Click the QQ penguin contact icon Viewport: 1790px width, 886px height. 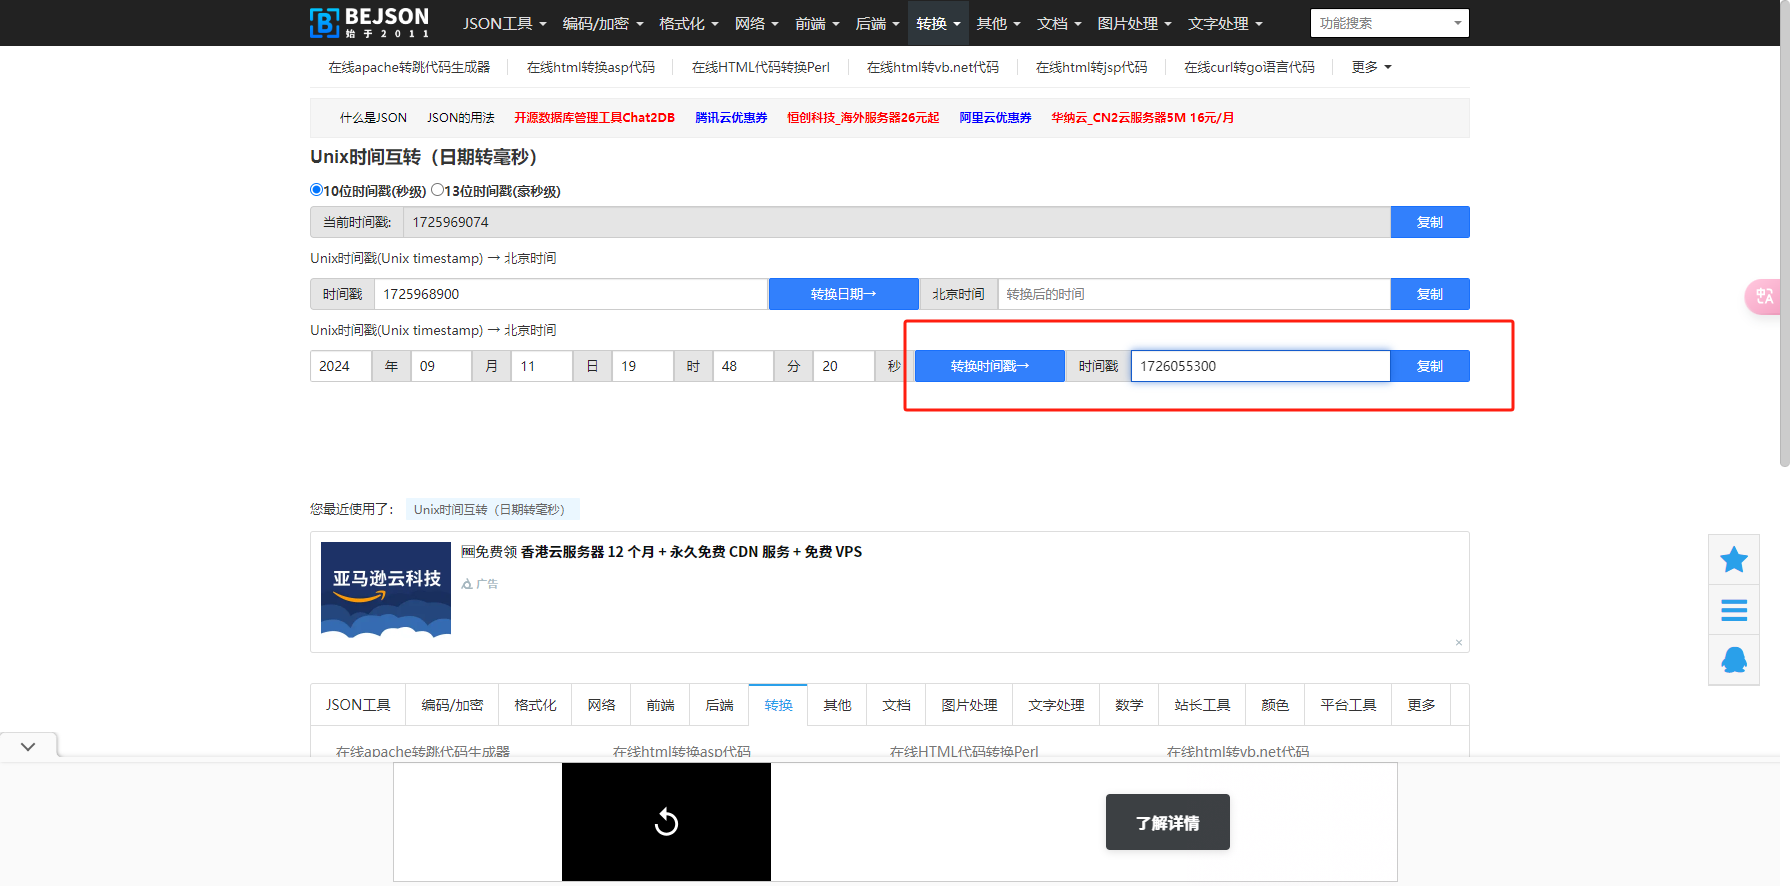pos(1733,660)
